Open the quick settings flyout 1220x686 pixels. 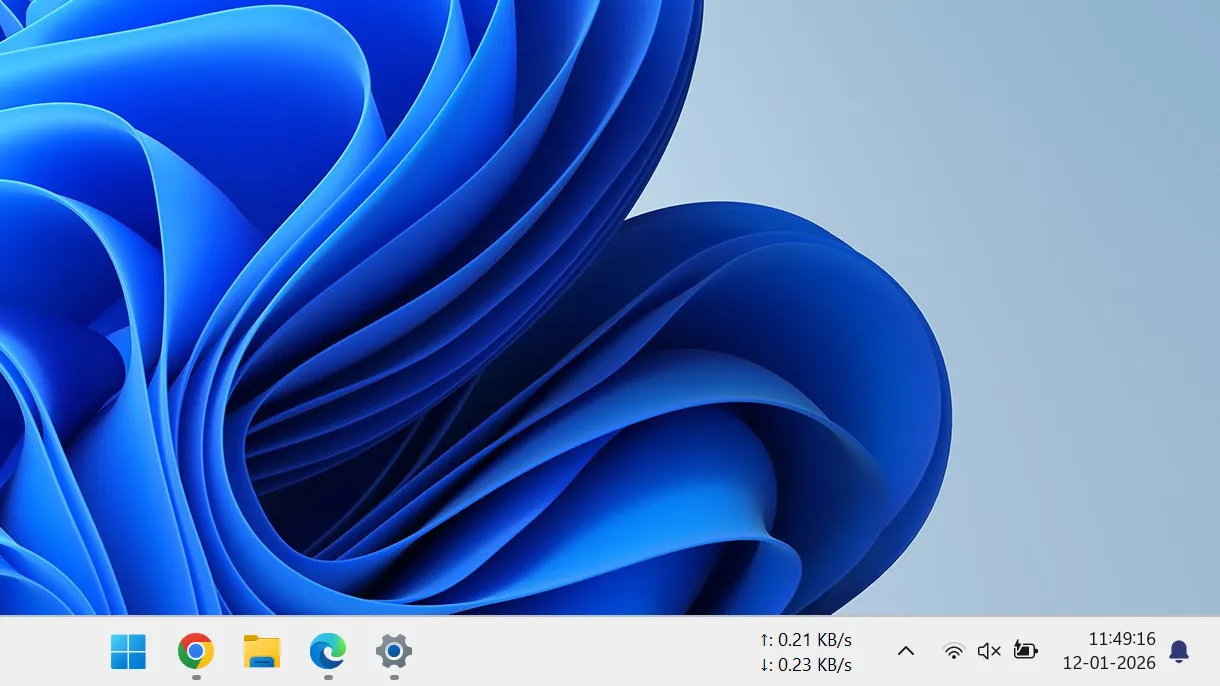[x=970, y=651]
